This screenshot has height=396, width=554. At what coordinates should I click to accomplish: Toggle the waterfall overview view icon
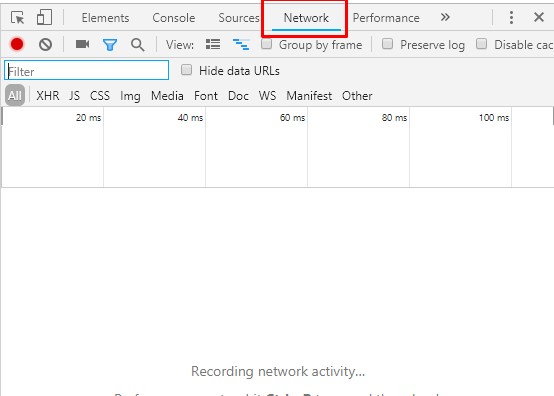(x=241, y=45)
